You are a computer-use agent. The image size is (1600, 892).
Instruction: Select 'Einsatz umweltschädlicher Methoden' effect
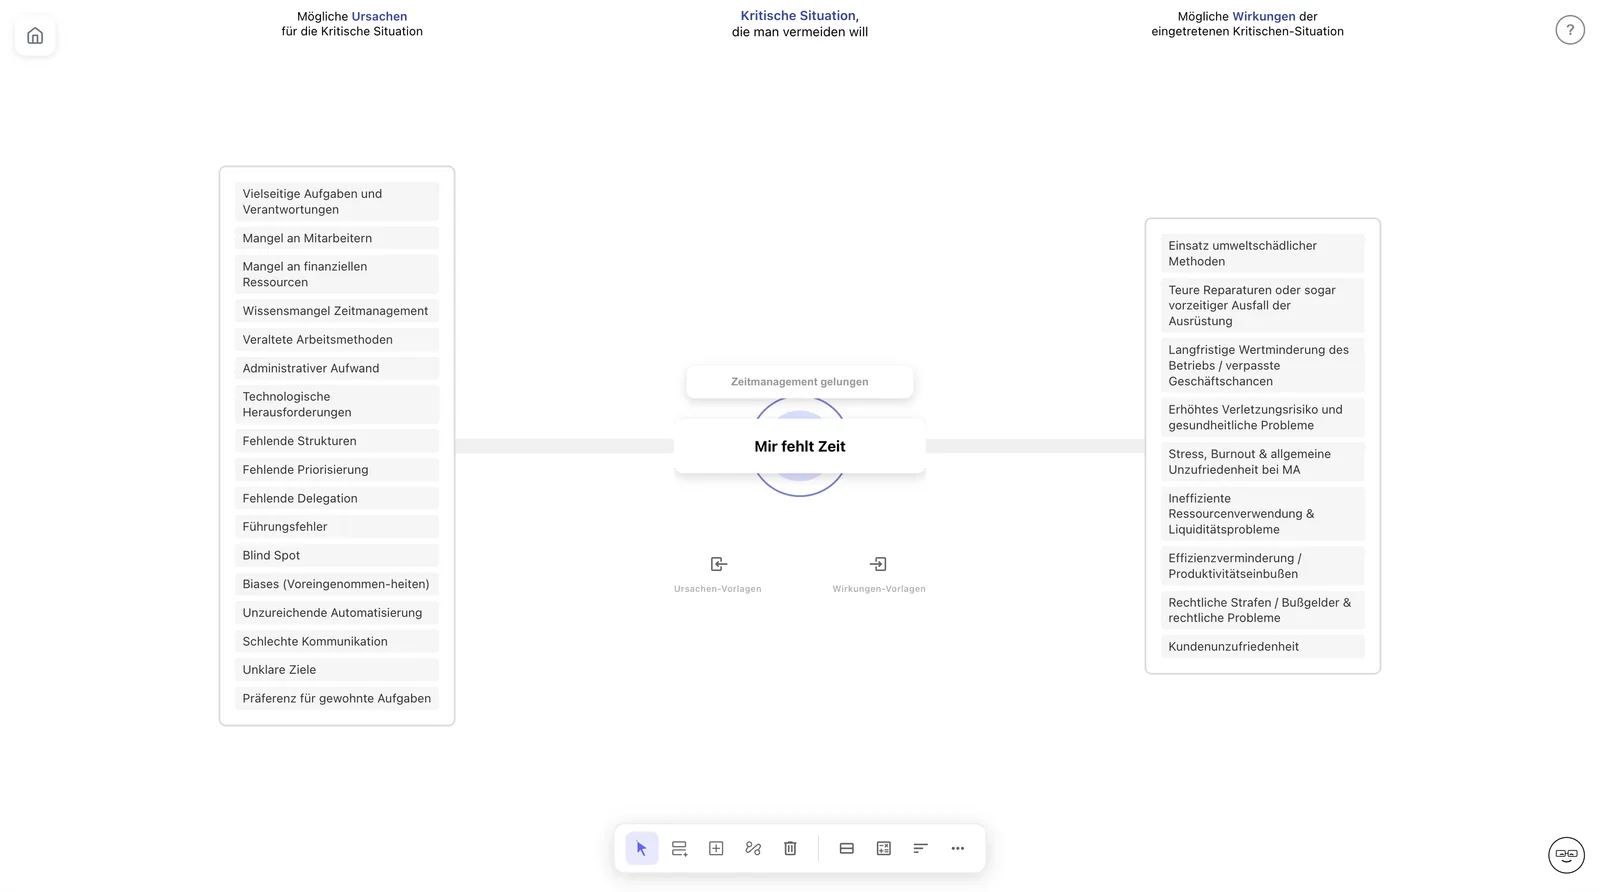[x=1263, y=254]
